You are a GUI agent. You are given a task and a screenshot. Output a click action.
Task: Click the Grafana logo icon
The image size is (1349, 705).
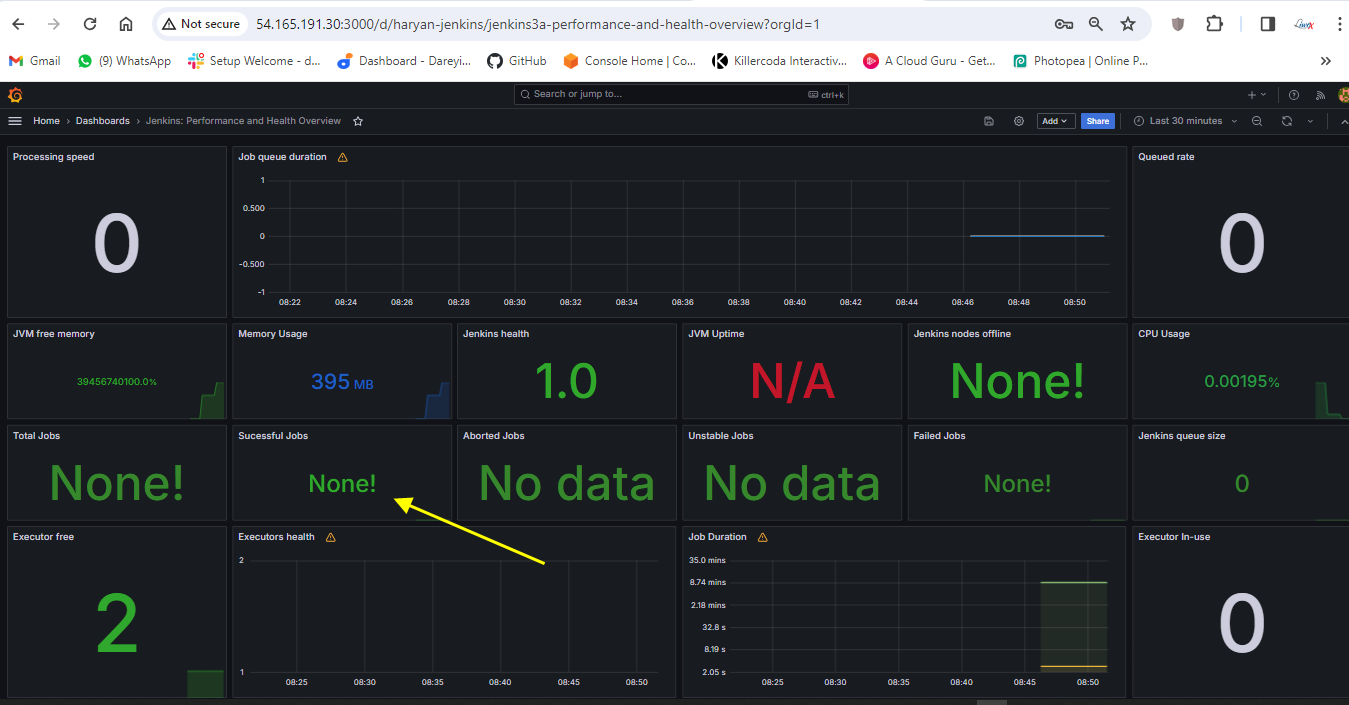point(15,95)
